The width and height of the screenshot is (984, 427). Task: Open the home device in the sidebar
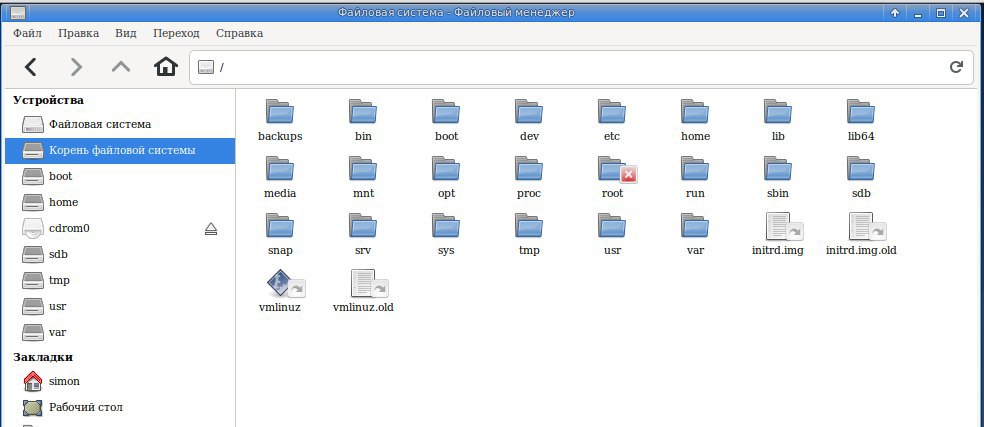120,202
